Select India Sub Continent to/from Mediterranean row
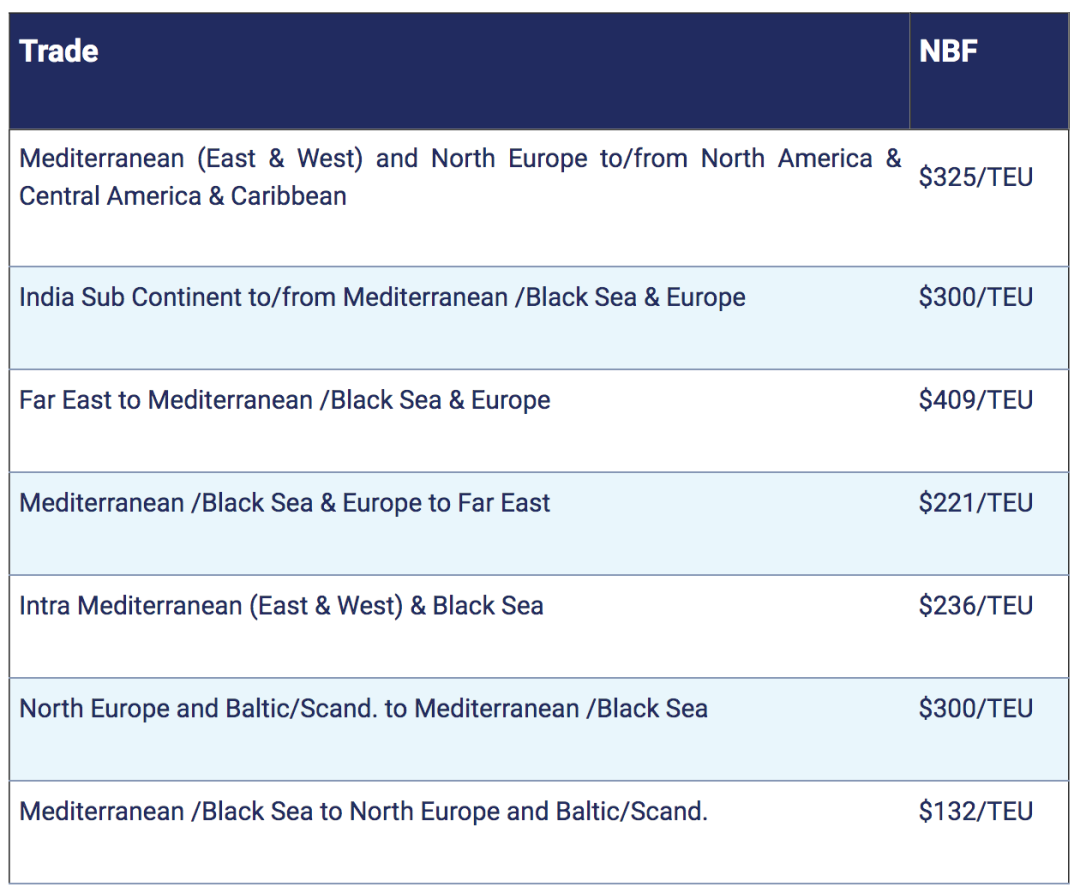 pos(382,298)
